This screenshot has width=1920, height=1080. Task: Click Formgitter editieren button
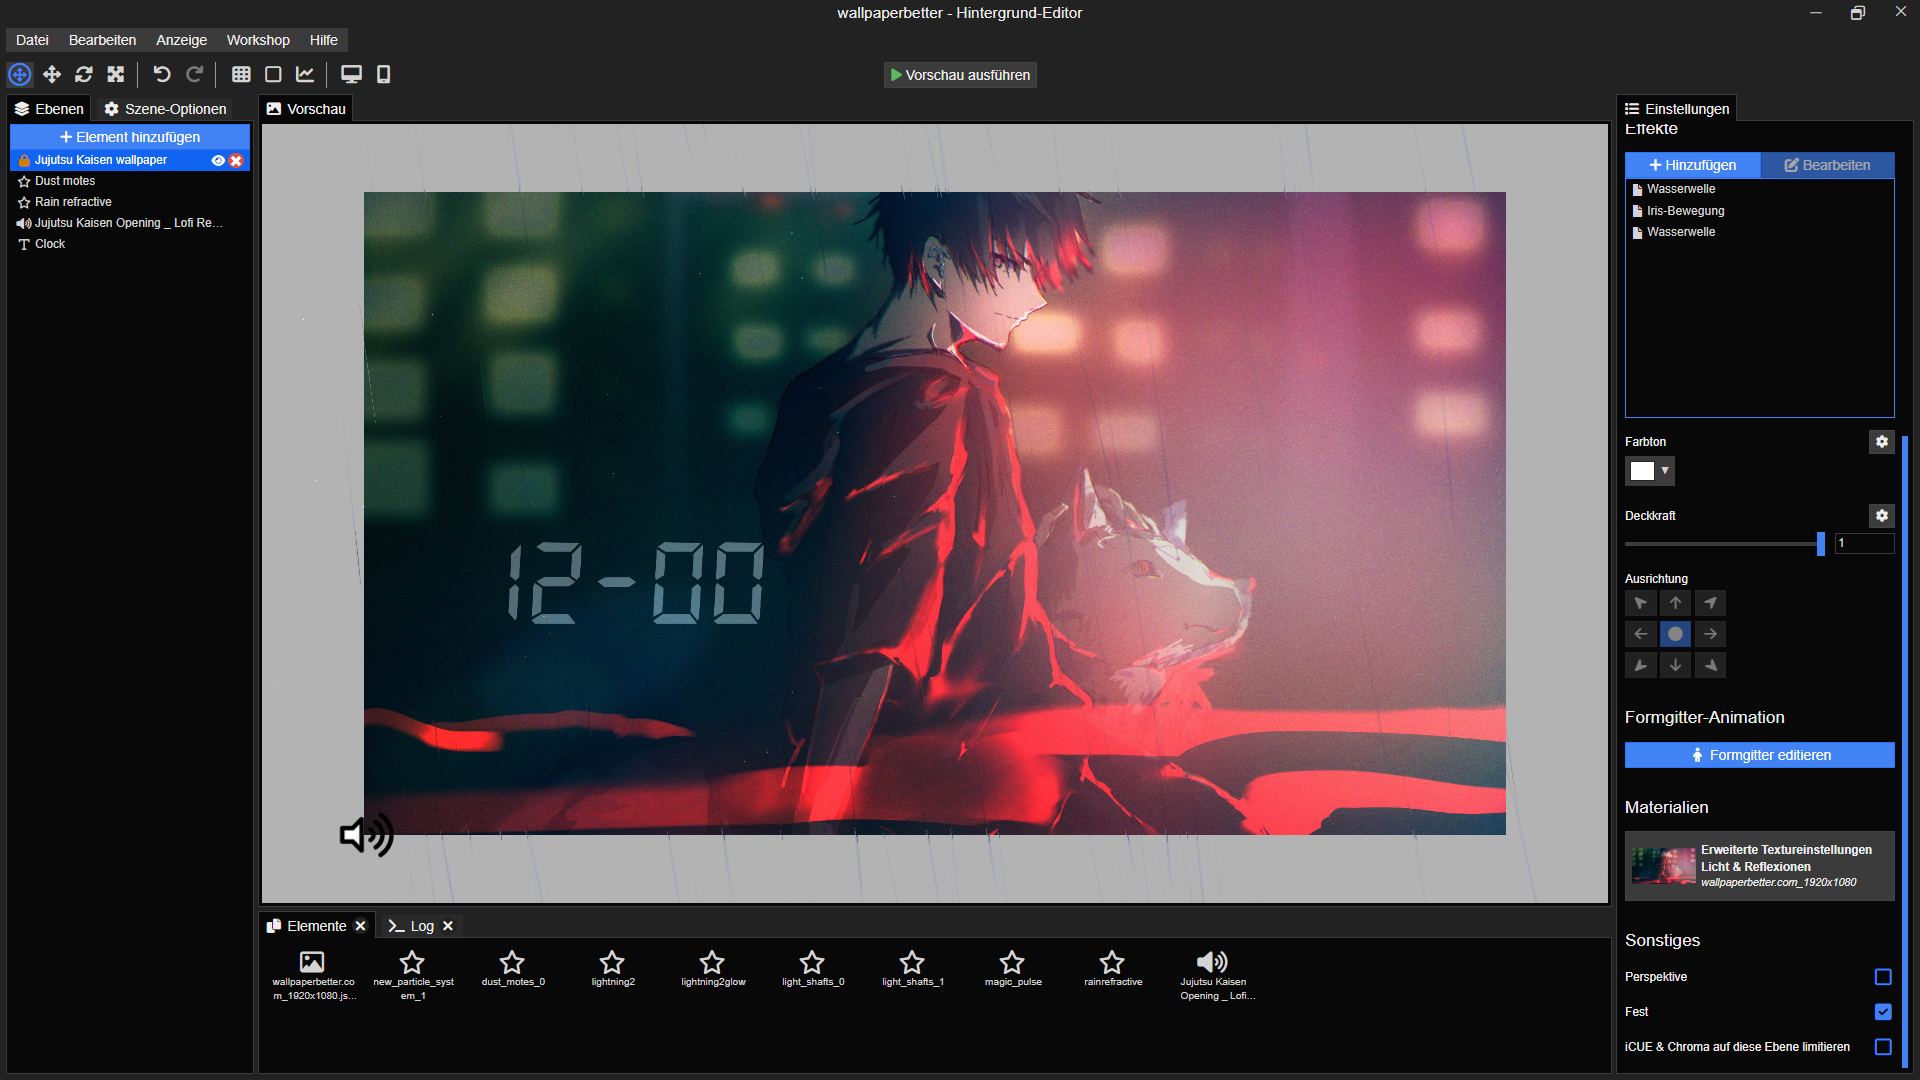pyautogui.click(x=1759, y=755)
